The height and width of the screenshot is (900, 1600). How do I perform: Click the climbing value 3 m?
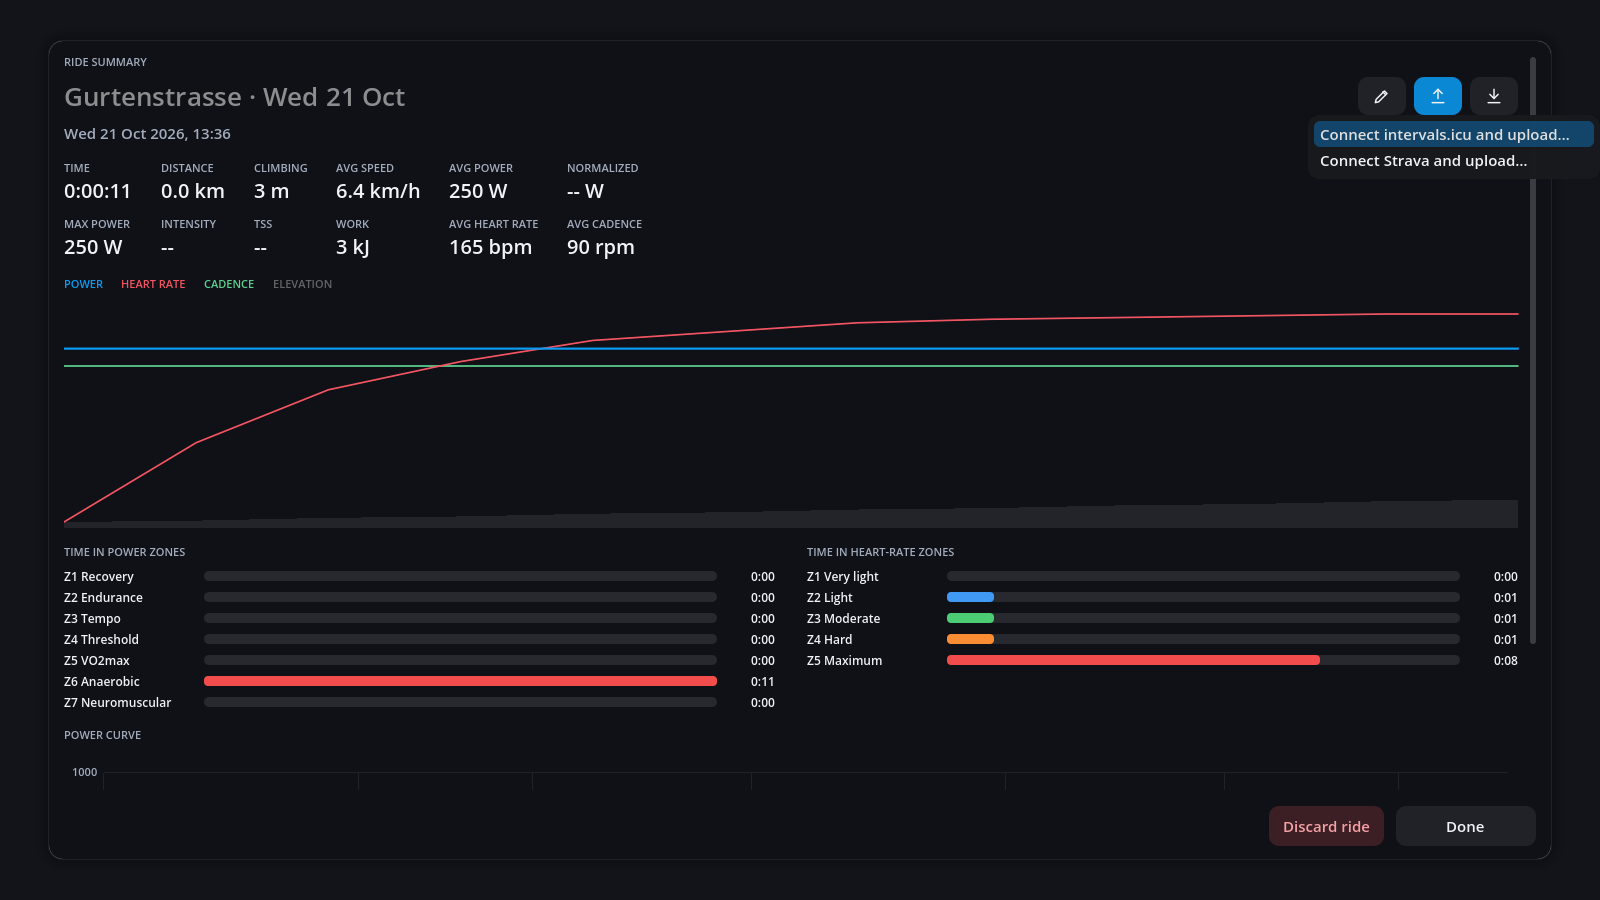coord(271,191)
